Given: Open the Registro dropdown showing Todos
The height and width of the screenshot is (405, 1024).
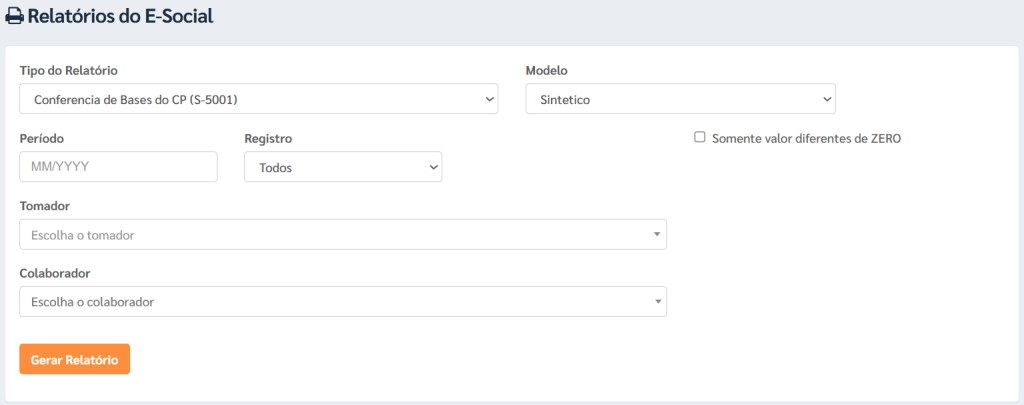Looking at the screenshot, I should pyautogui.click(x=343, y=167).
